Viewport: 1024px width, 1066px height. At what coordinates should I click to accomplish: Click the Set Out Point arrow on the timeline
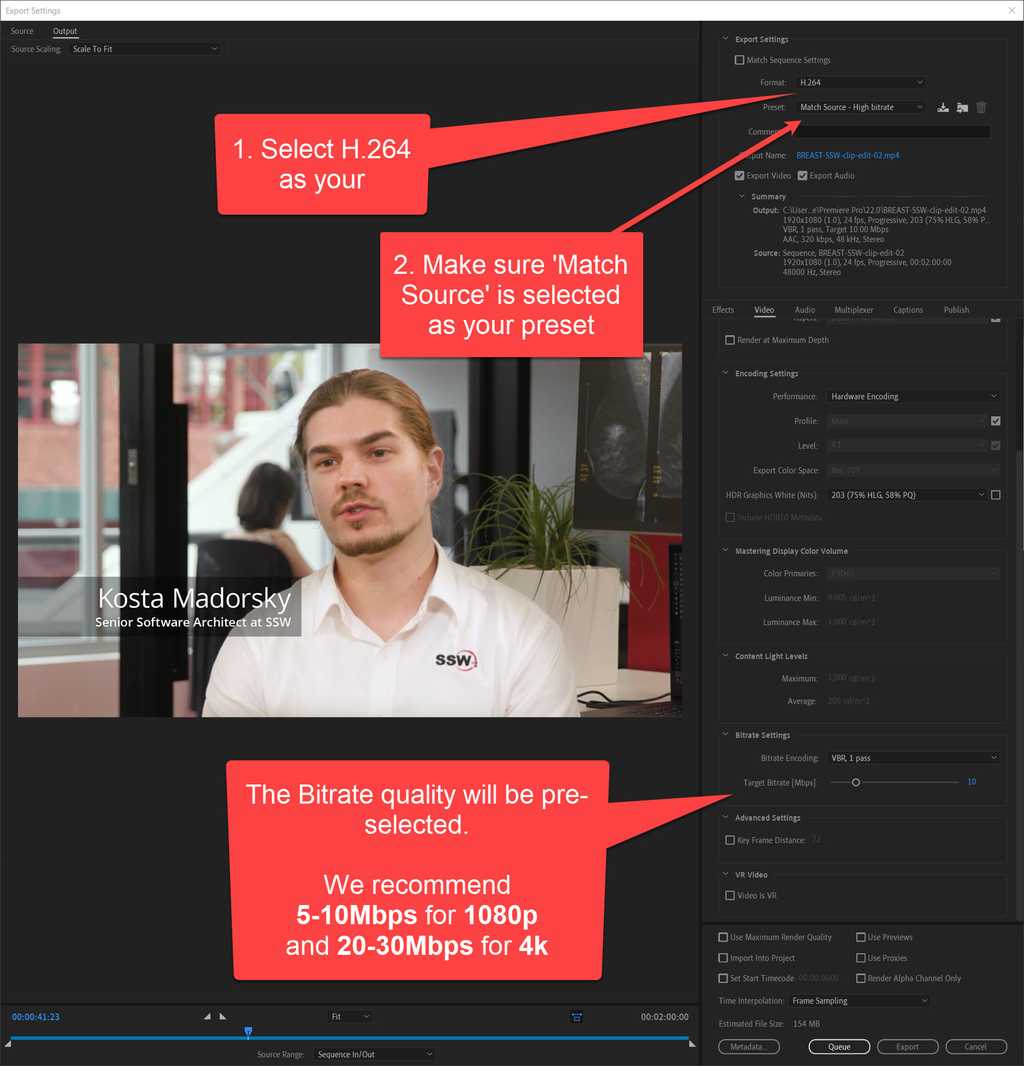pyautogui.click(x=222, y=1016)
